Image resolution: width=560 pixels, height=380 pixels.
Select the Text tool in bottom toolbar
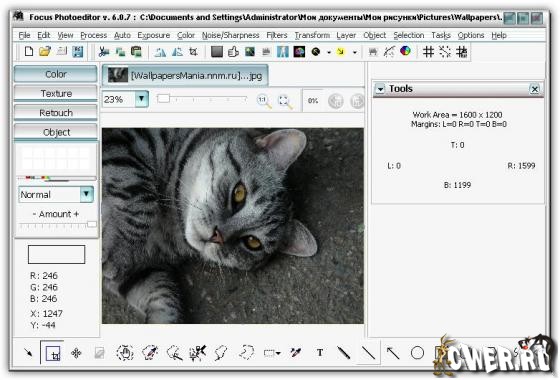point(320,353)
